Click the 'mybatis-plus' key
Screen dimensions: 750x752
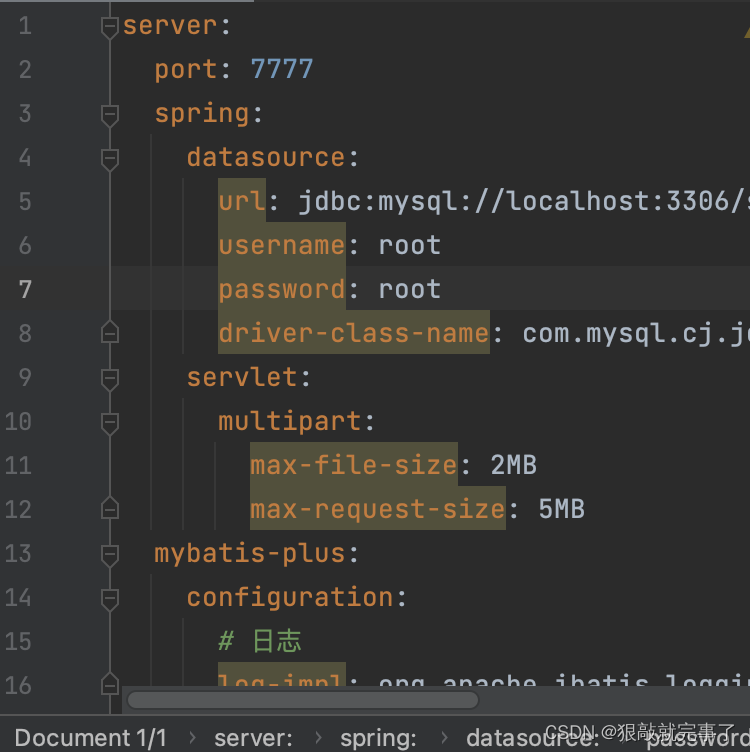249,554
